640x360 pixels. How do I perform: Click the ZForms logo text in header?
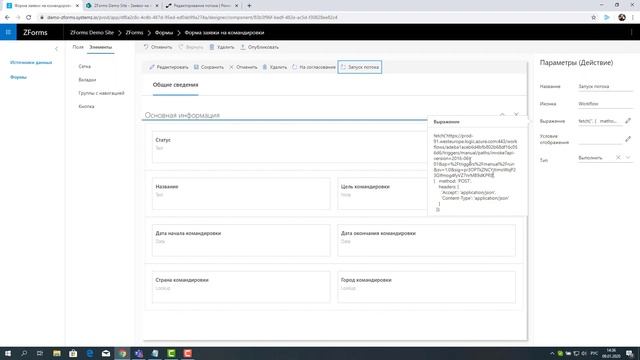pyautogui.click(x=35, y=33)
